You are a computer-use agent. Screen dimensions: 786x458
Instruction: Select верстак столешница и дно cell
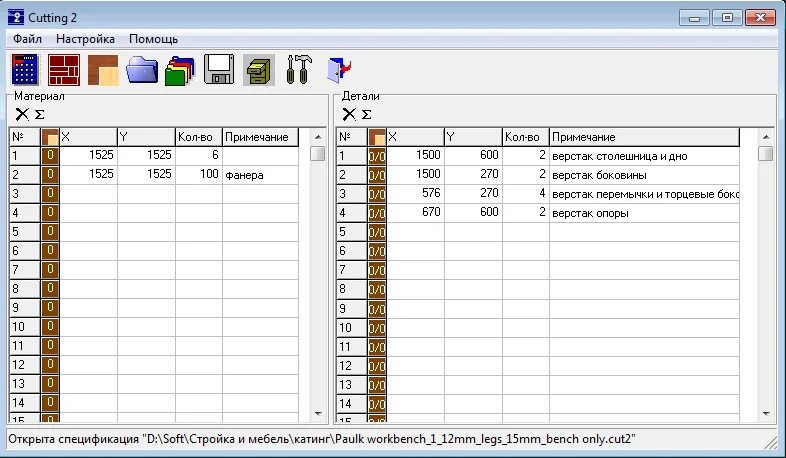tap(644, 156)
